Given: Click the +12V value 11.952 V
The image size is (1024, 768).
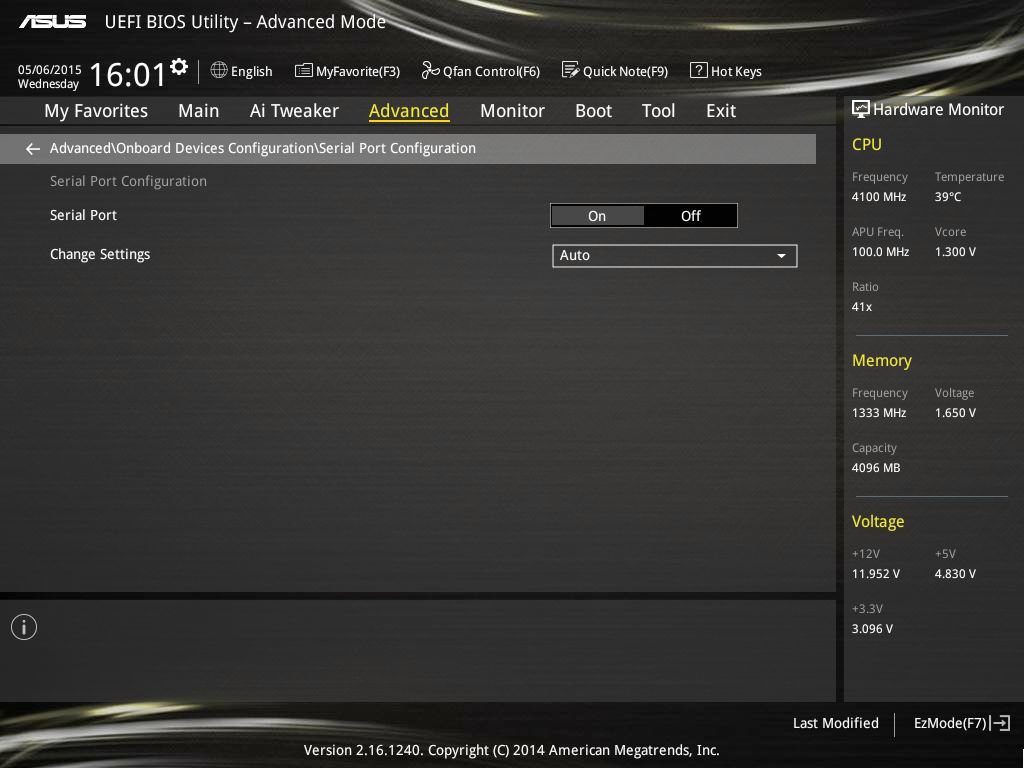Looking at the screenshot, I should click(876, 574).
